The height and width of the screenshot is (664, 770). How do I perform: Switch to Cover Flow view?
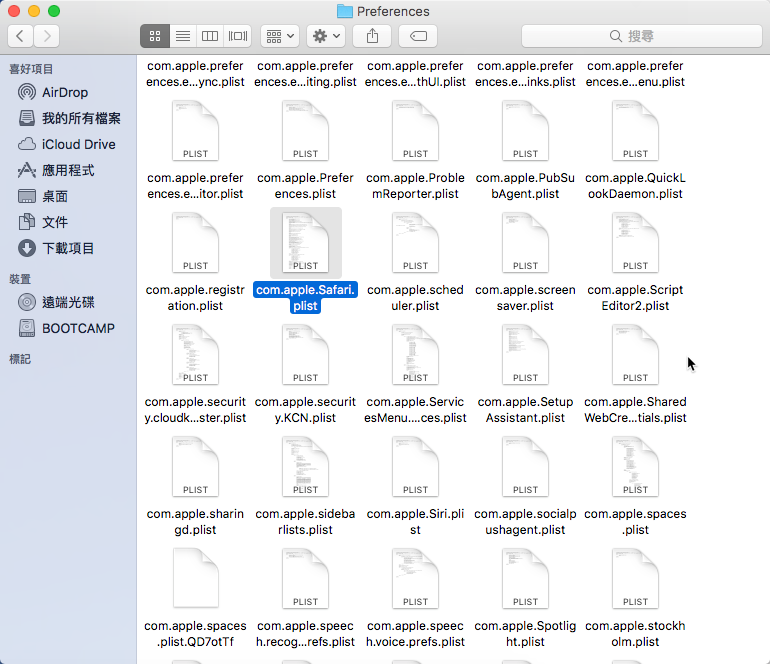coord(237,36)
